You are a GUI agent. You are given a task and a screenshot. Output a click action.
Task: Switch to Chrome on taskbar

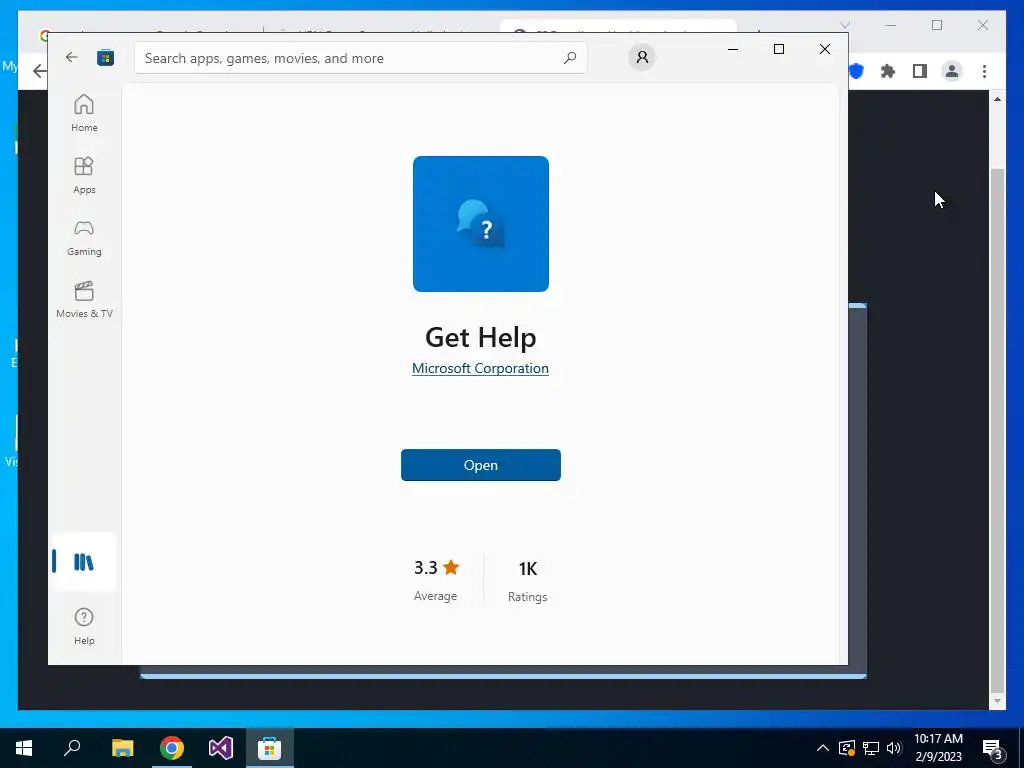tap(172, 748)
